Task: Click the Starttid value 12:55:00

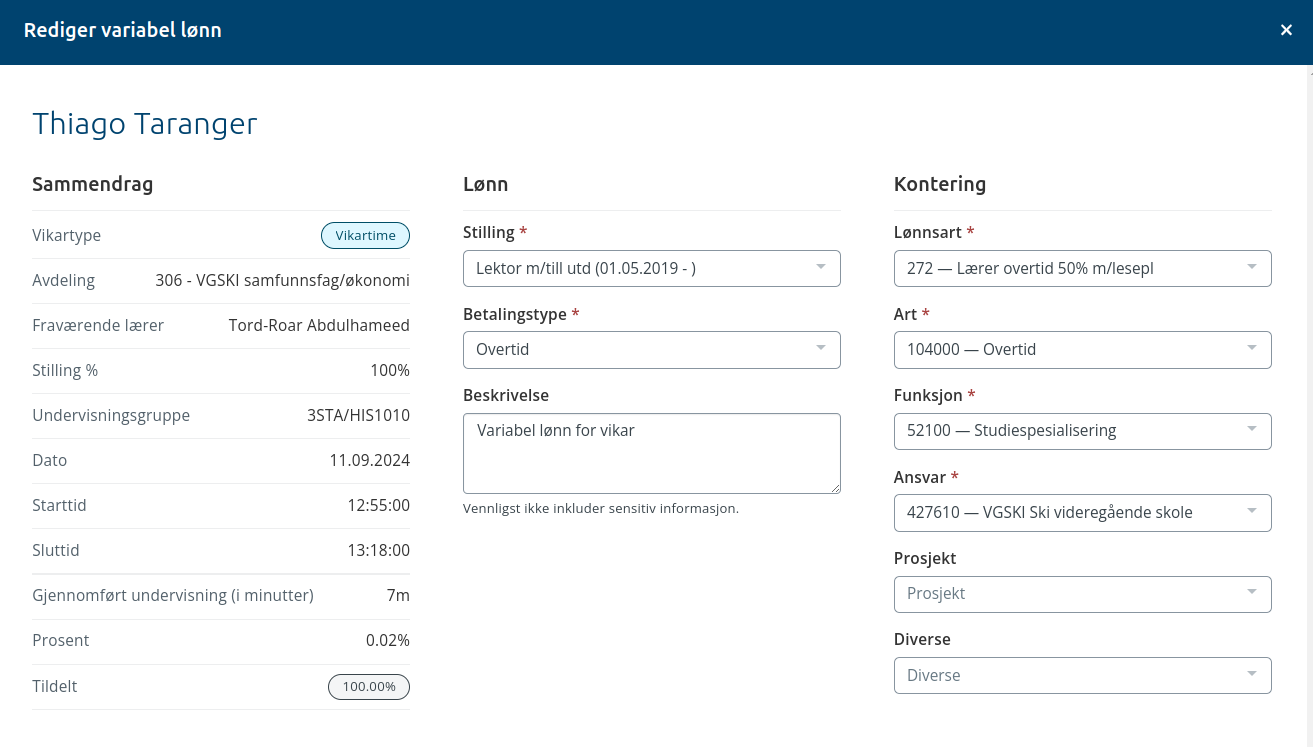Action: 379,506
